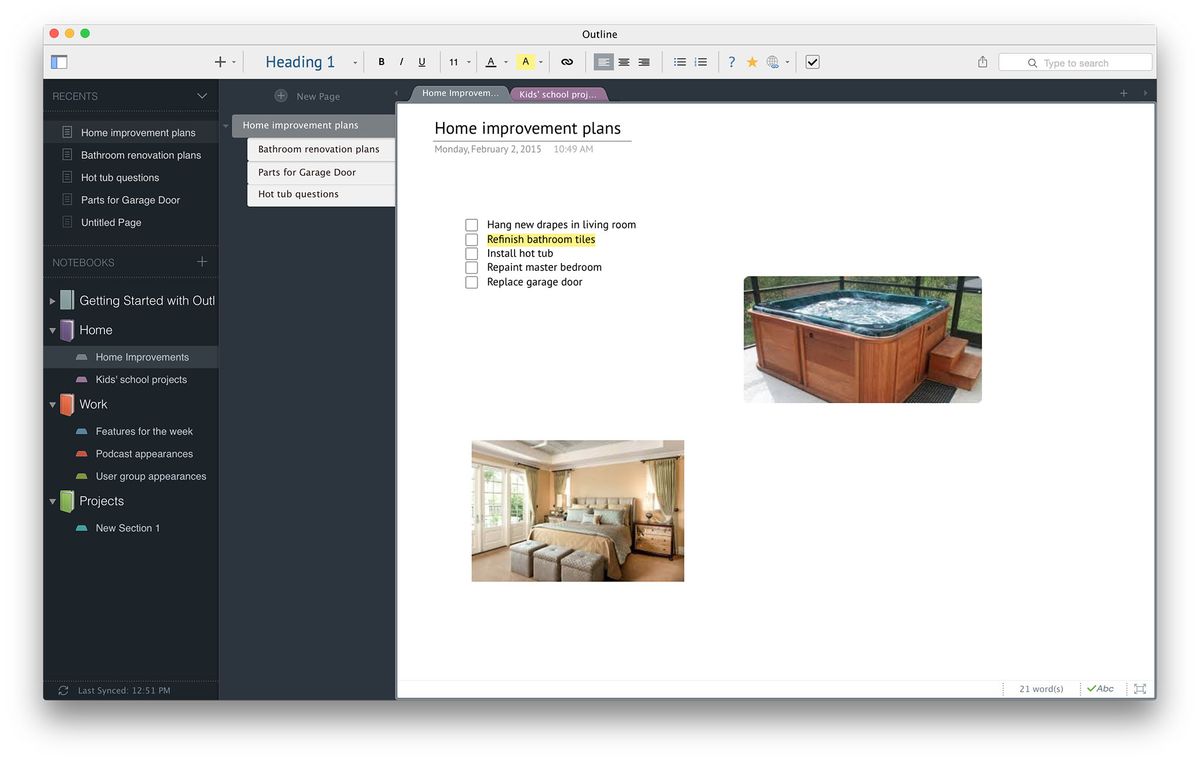Tick the Hang new drapes checkbox
The width and height of the screenshot is (1200, 762).
point(471,224)
